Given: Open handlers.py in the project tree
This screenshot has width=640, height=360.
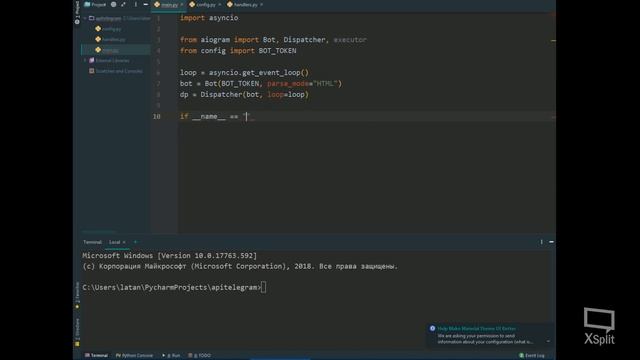Looking at the screenshot, I should click(110, 40).
